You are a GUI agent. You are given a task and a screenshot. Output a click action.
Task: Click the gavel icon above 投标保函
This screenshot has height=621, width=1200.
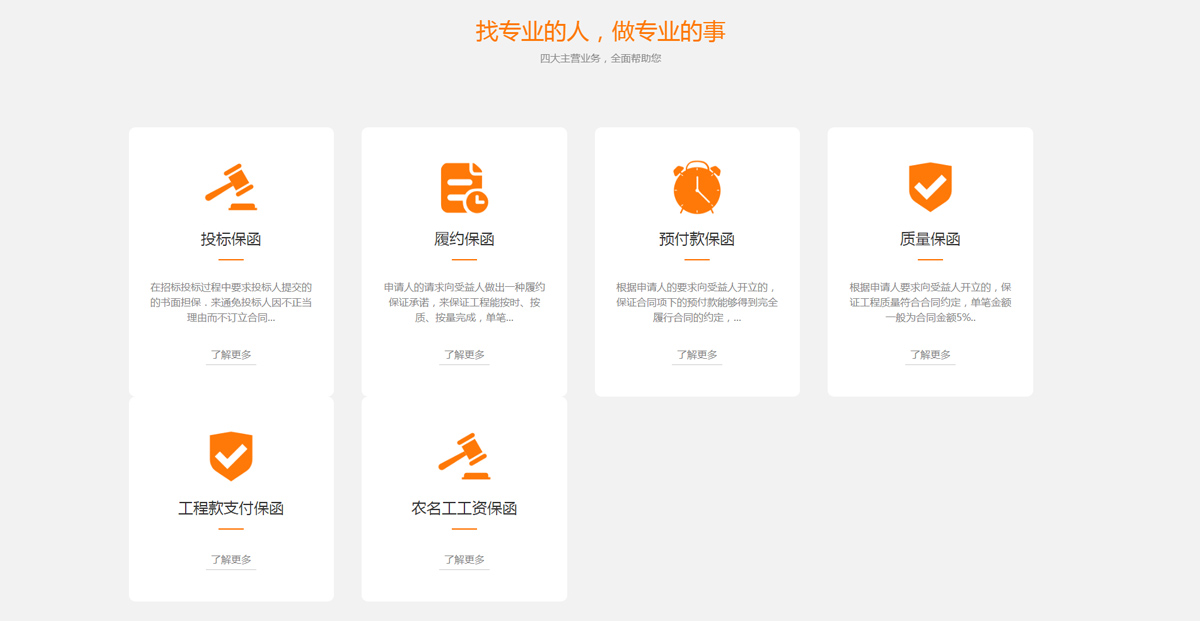[231, 187]
